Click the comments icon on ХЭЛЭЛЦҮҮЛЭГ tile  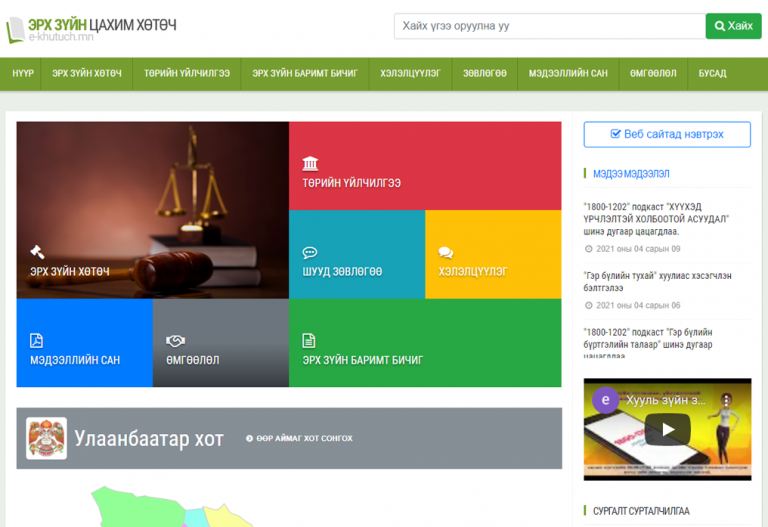pyautogui.click(x=445, y=252)
